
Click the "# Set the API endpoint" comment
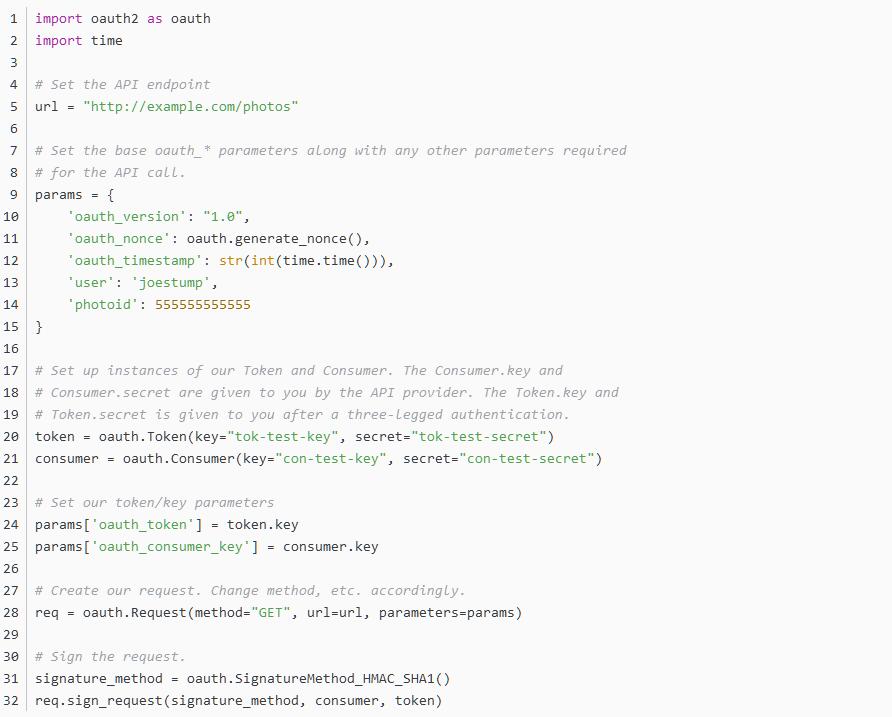click(x=123, y=84)
